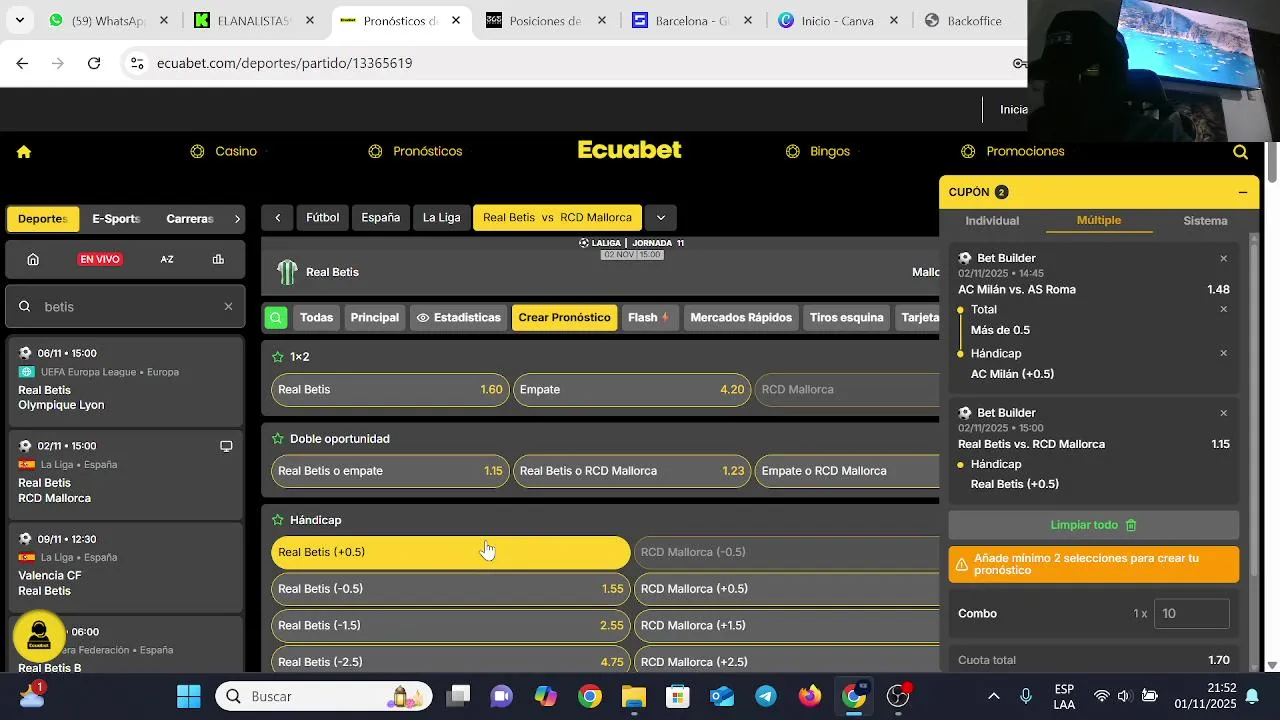Search markets with the green magnifier
This screenshot has width=1280, height=720.
click(276, 318)
